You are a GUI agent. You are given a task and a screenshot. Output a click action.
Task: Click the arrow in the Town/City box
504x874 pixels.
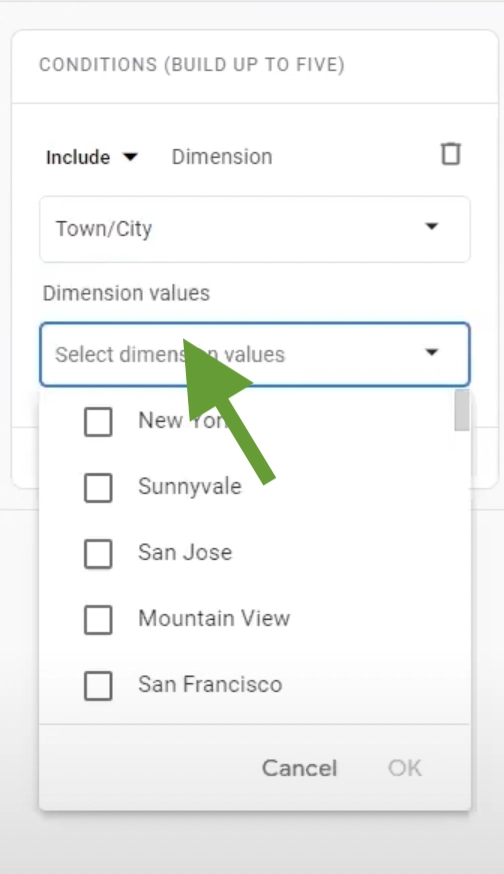[431, 226]
